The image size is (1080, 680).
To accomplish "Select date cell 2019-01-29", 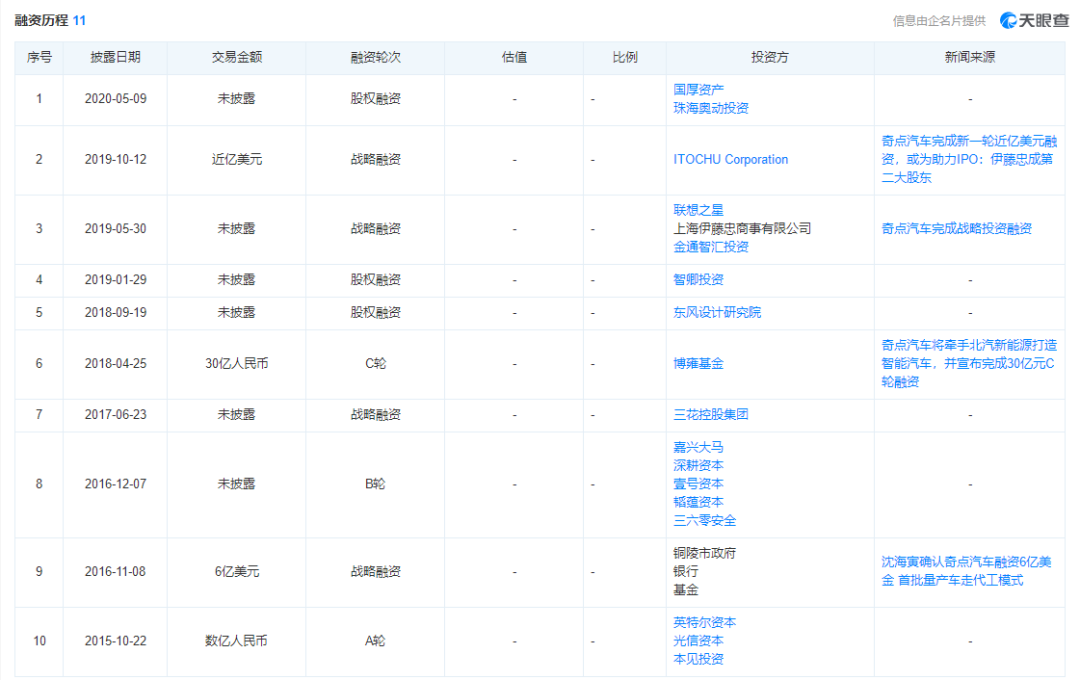I will (116, 280).
